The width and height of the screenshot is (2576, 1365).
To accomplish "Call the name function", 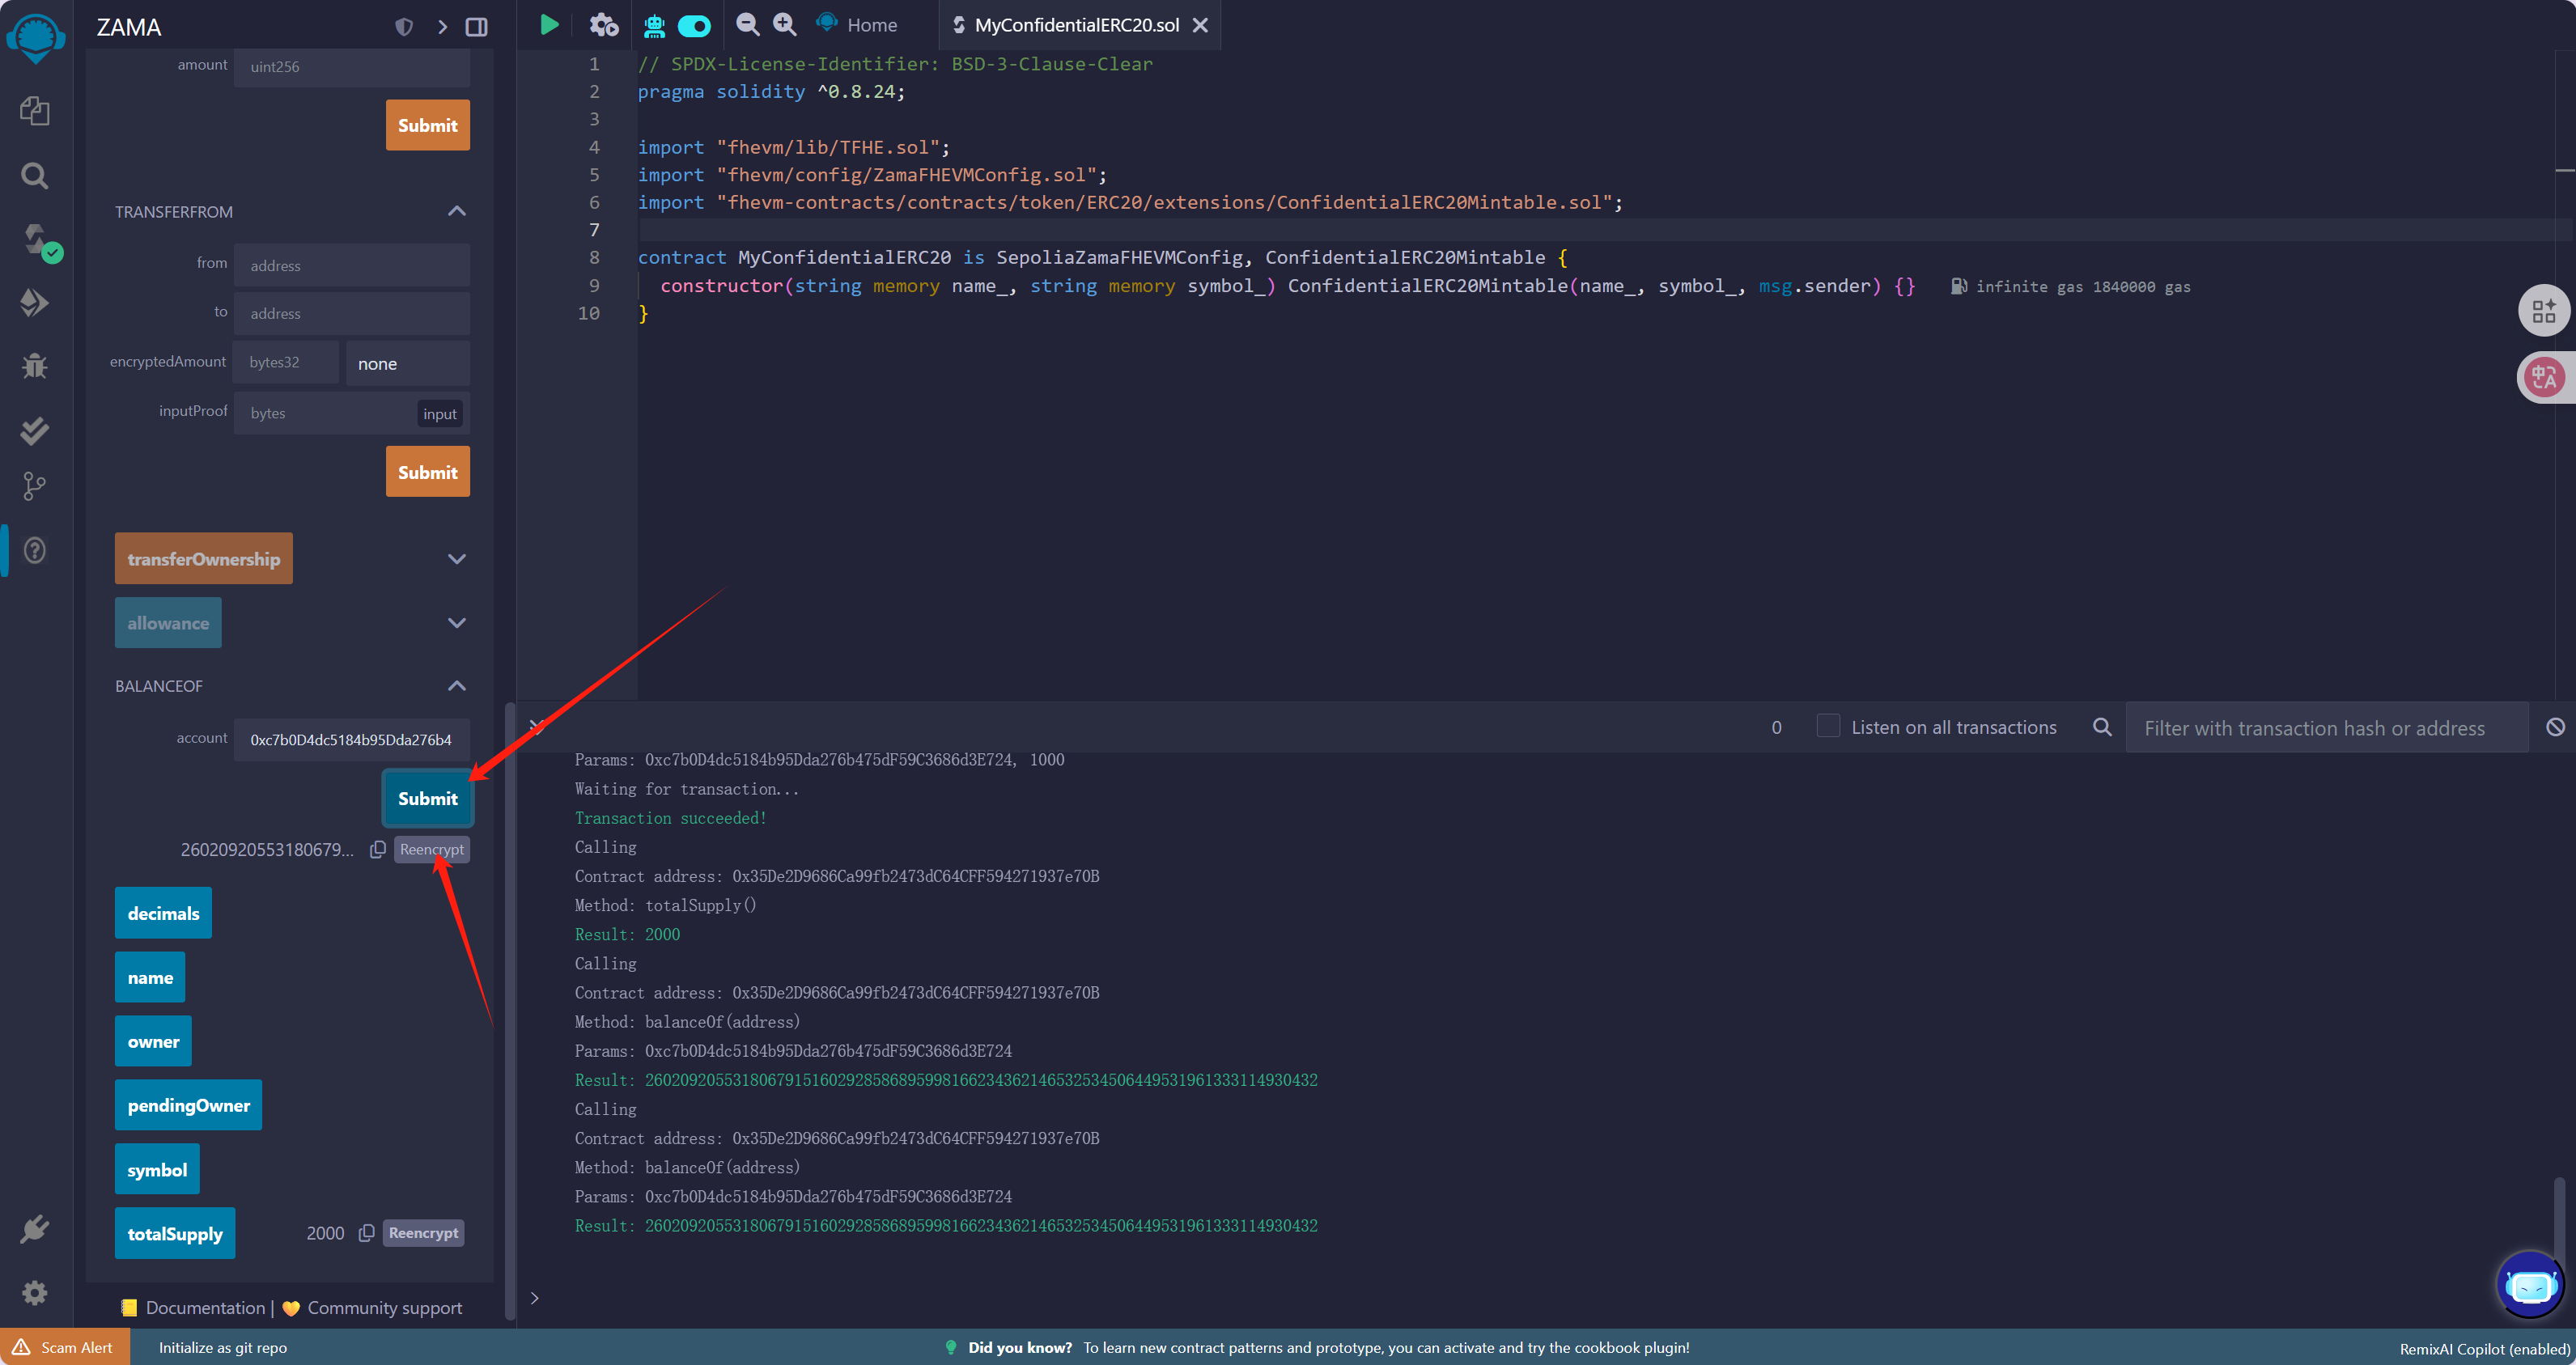I will click(150, 977).
